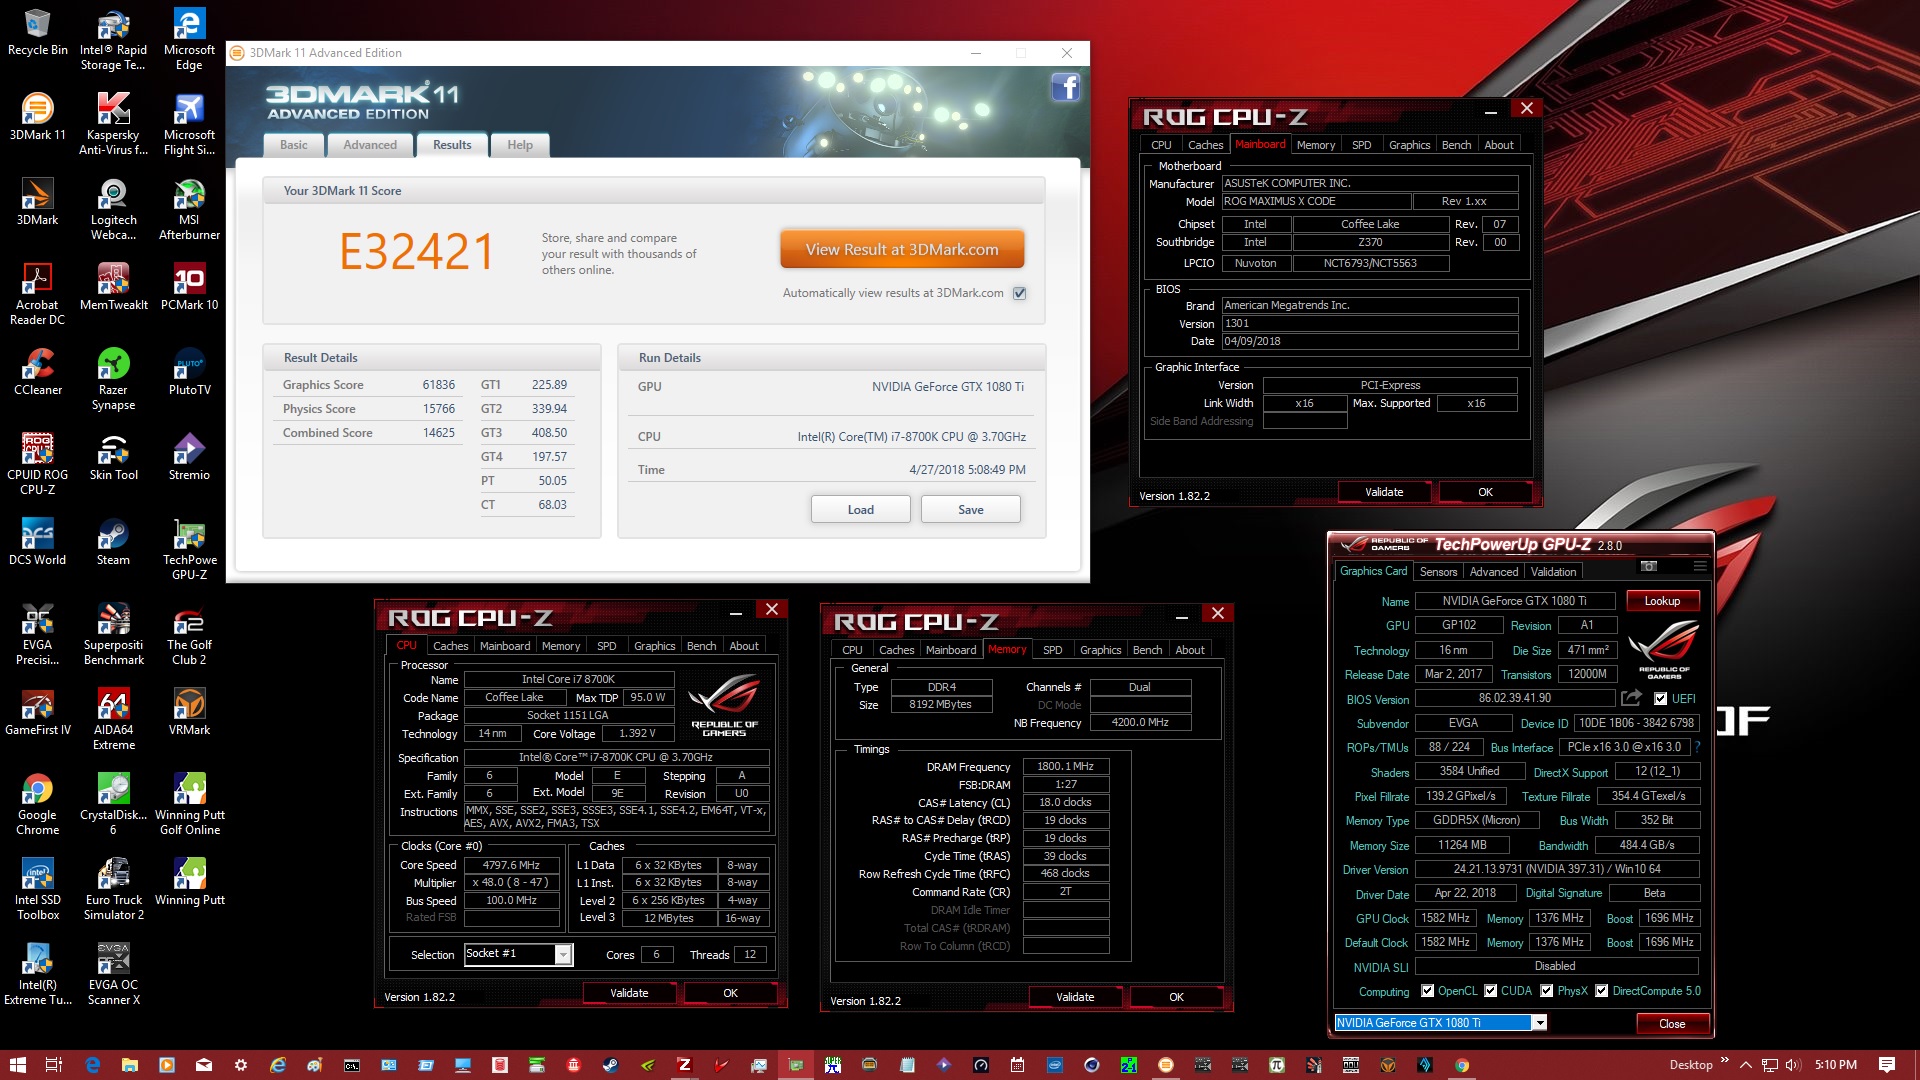Click the volume speaker icon in system tray

1793,1065
